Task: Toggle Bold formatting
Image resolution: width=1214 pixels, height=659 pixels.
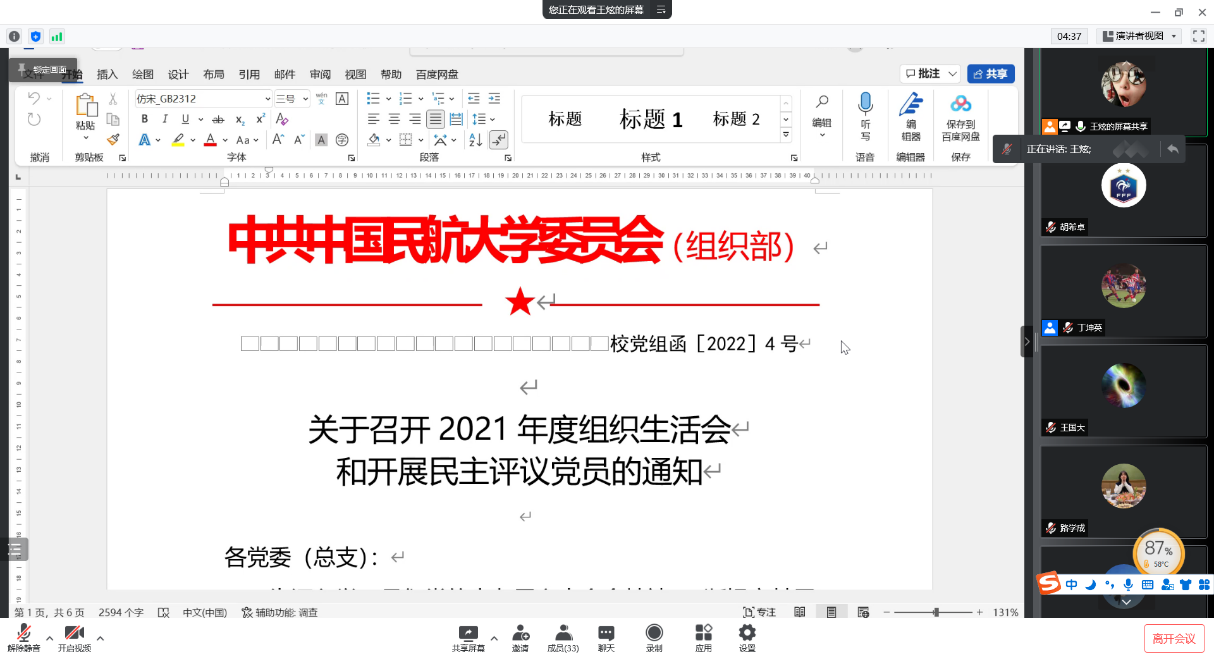Action: pyautogui.click(x=144, y=119)
